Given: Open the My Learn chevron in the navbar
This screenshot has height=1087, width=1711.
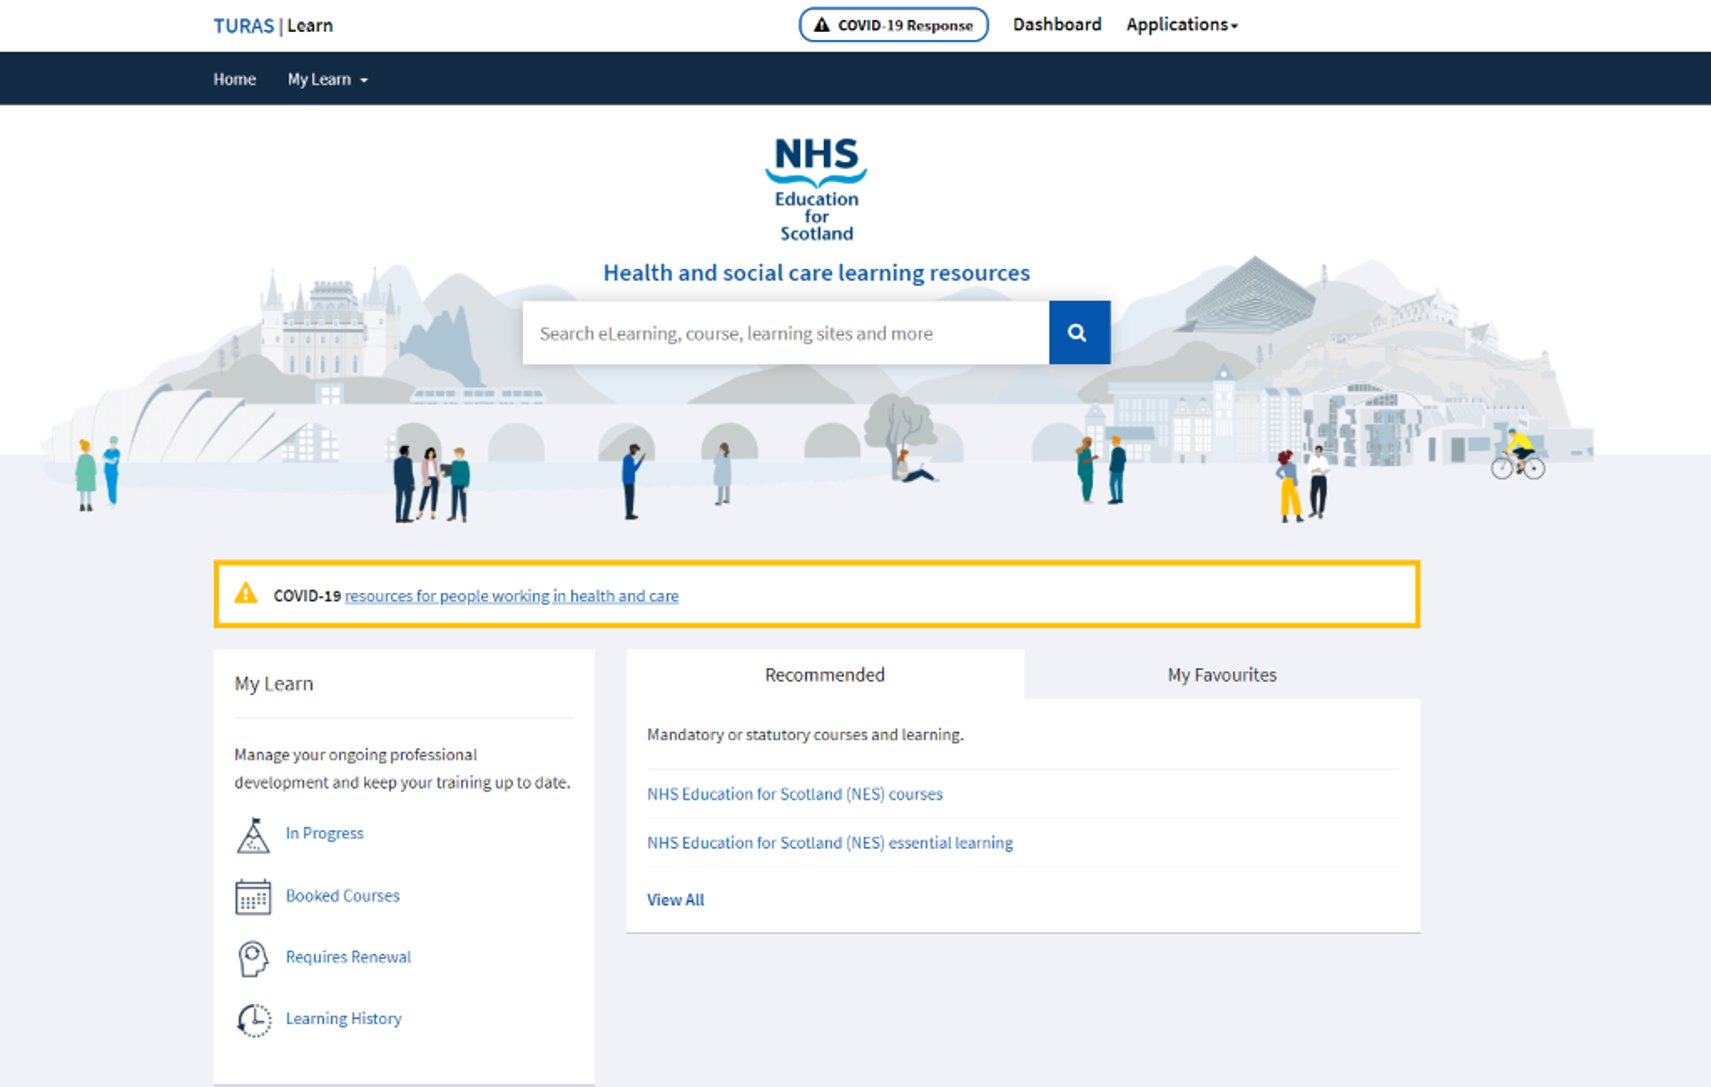Looking at the screenshot, I should tap(362, 79).
